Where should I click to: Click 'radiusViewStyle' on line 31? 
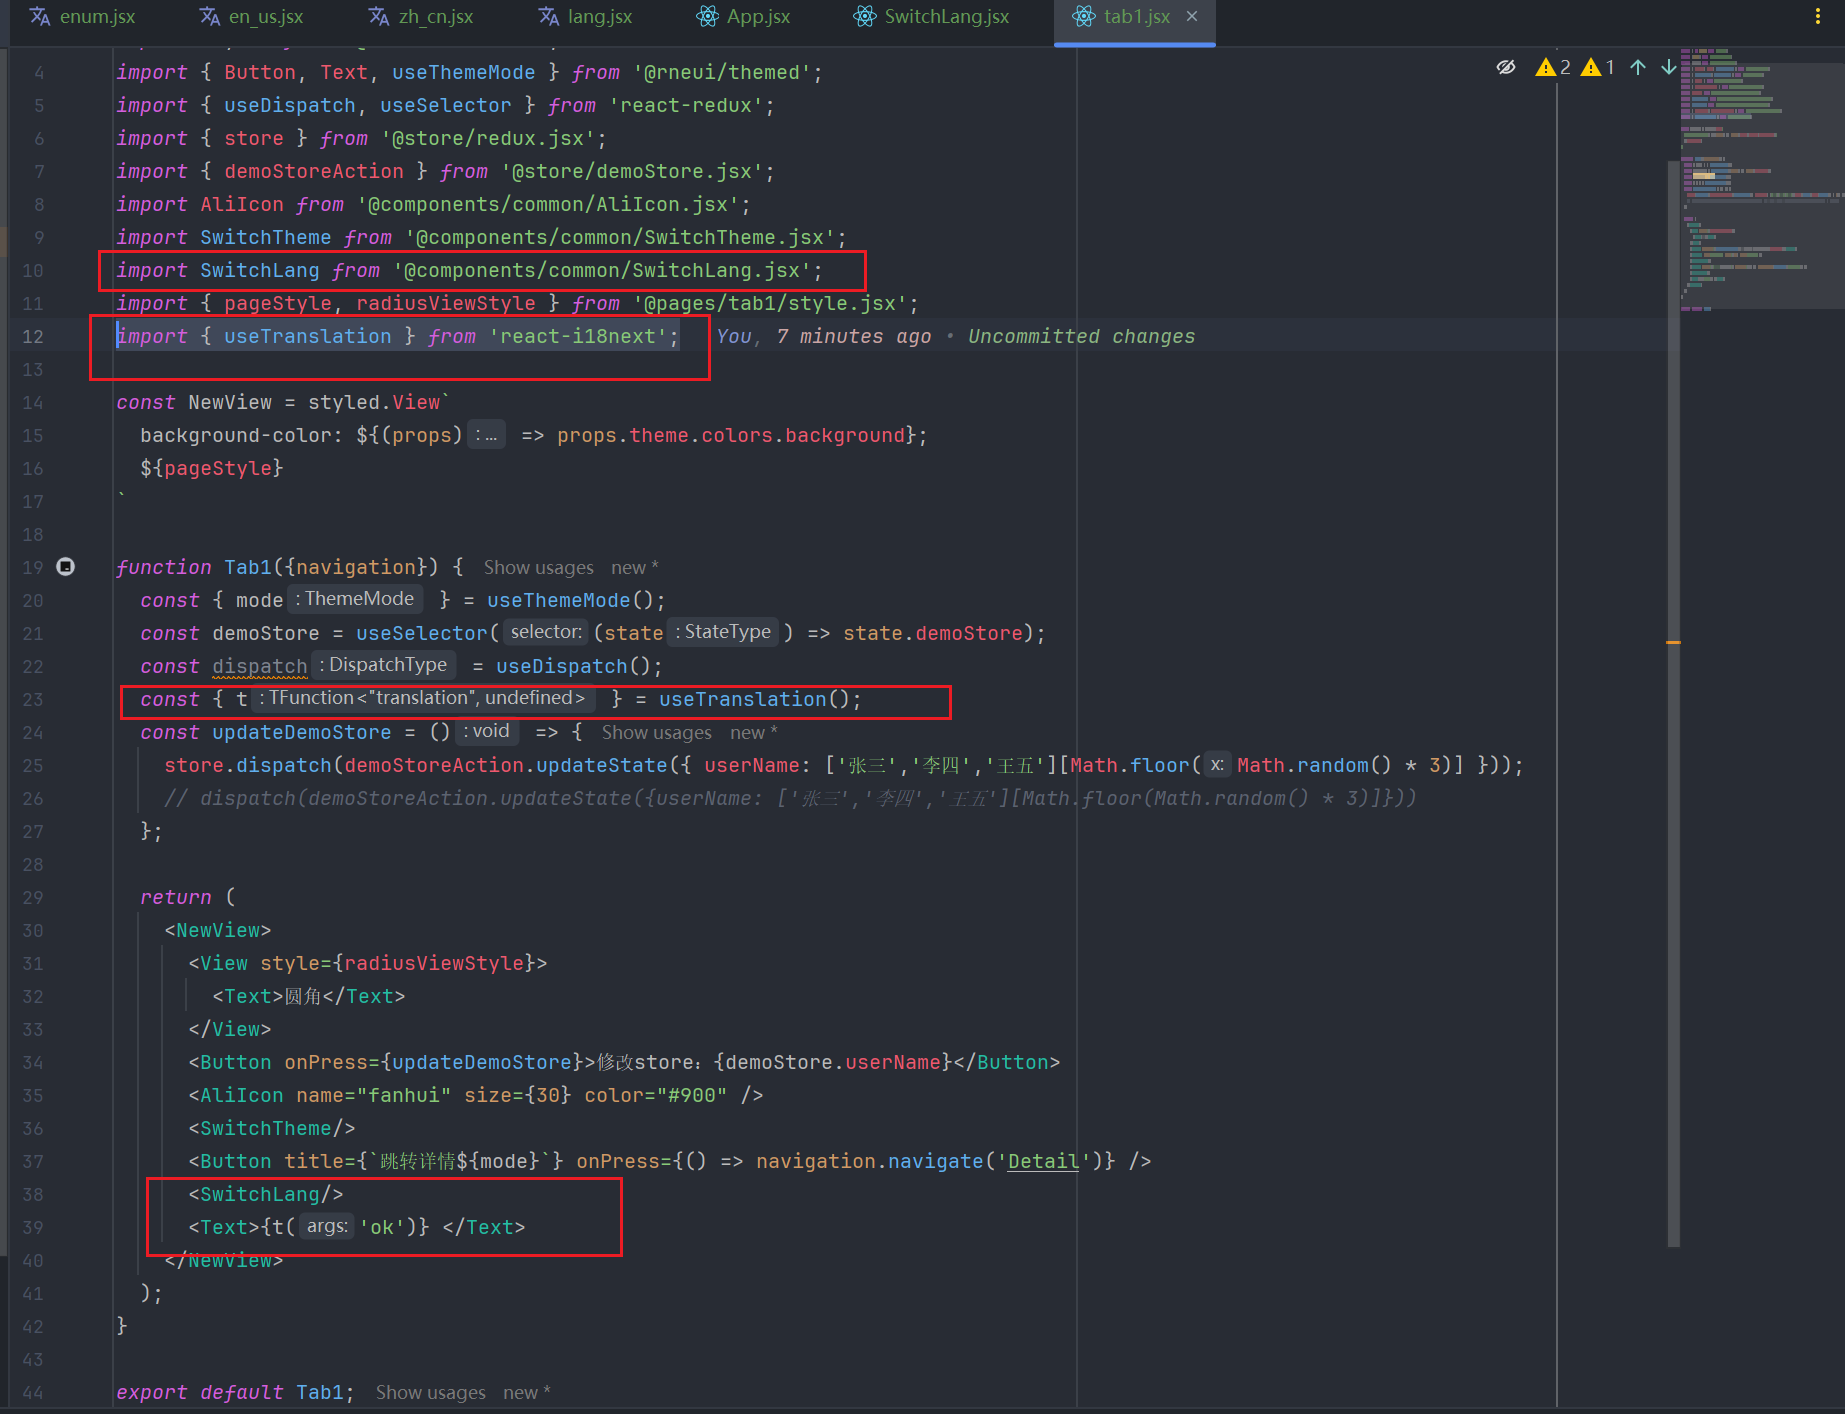tap(434, 964)
